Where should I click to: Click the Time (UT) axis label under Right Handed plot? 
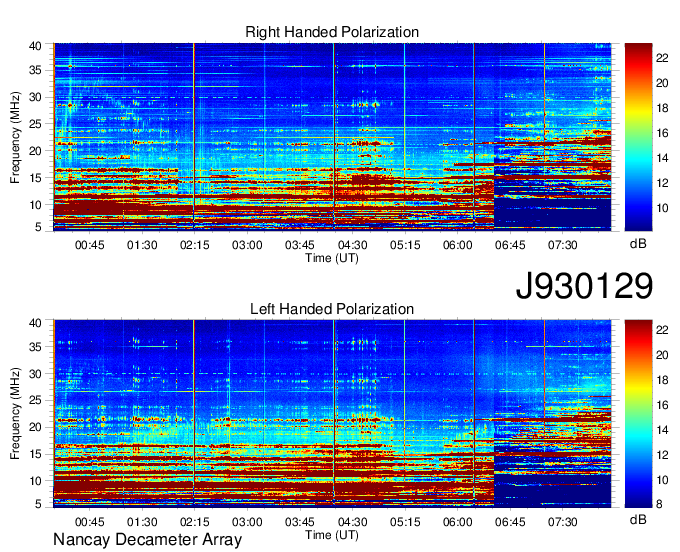pos(332,258)
